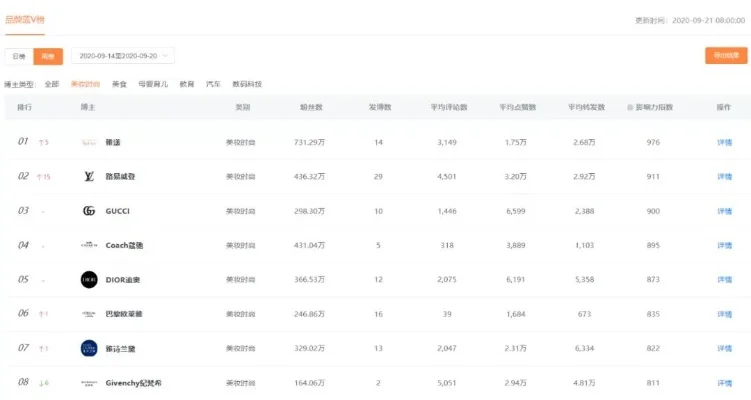Open 详情 for 雅漾 in row 01
751x400 pixels.
tap(724, 142)
